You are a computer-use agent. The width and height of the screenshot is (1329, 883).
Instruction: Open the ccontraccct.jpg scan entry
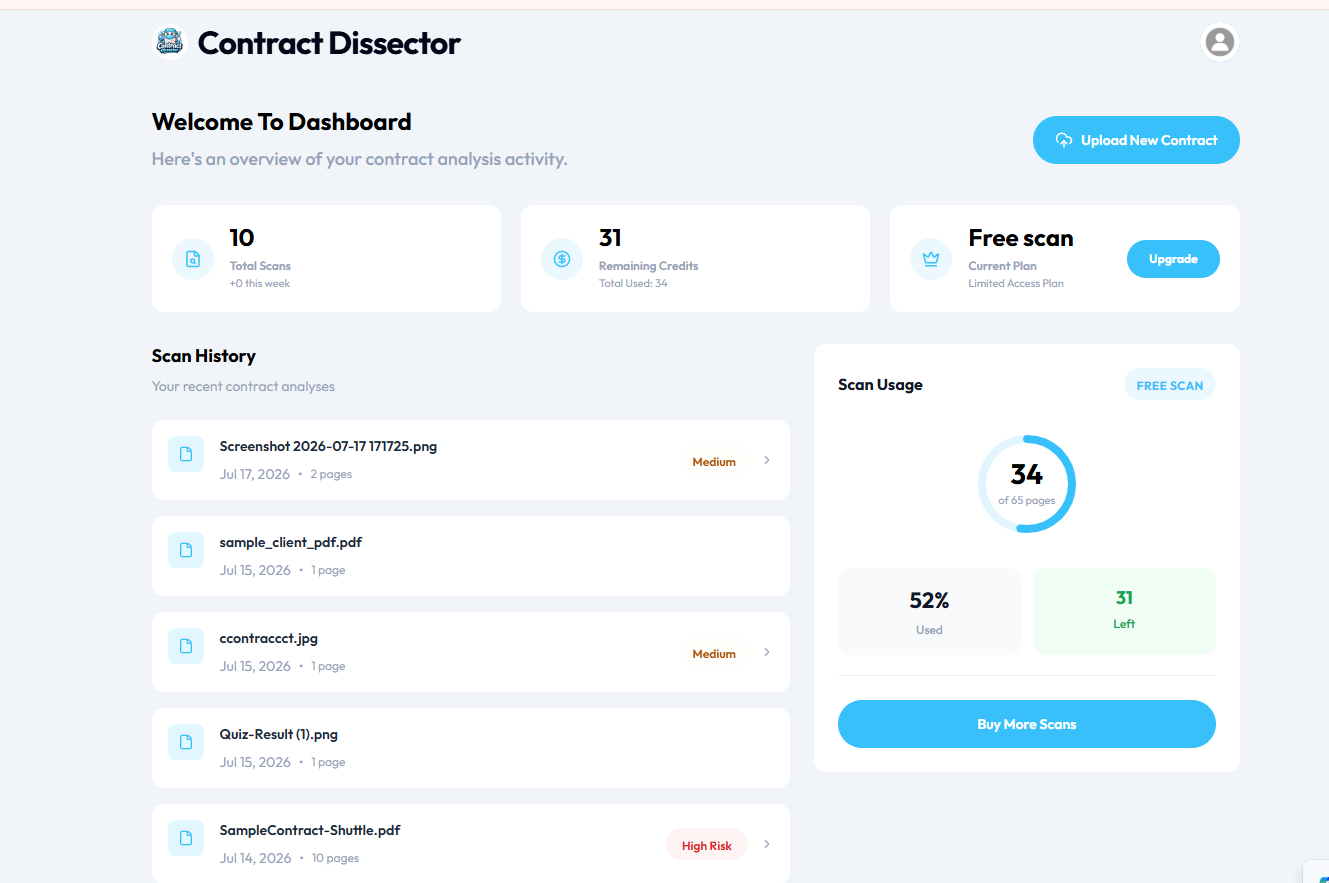click(471, 652)
